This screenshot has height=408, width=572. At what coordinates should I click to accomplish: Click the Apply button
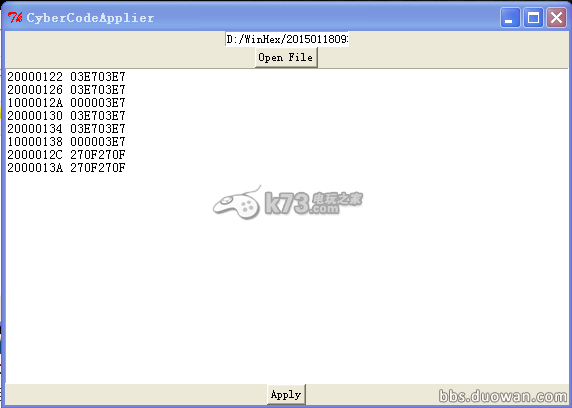[x=286, y=394]
